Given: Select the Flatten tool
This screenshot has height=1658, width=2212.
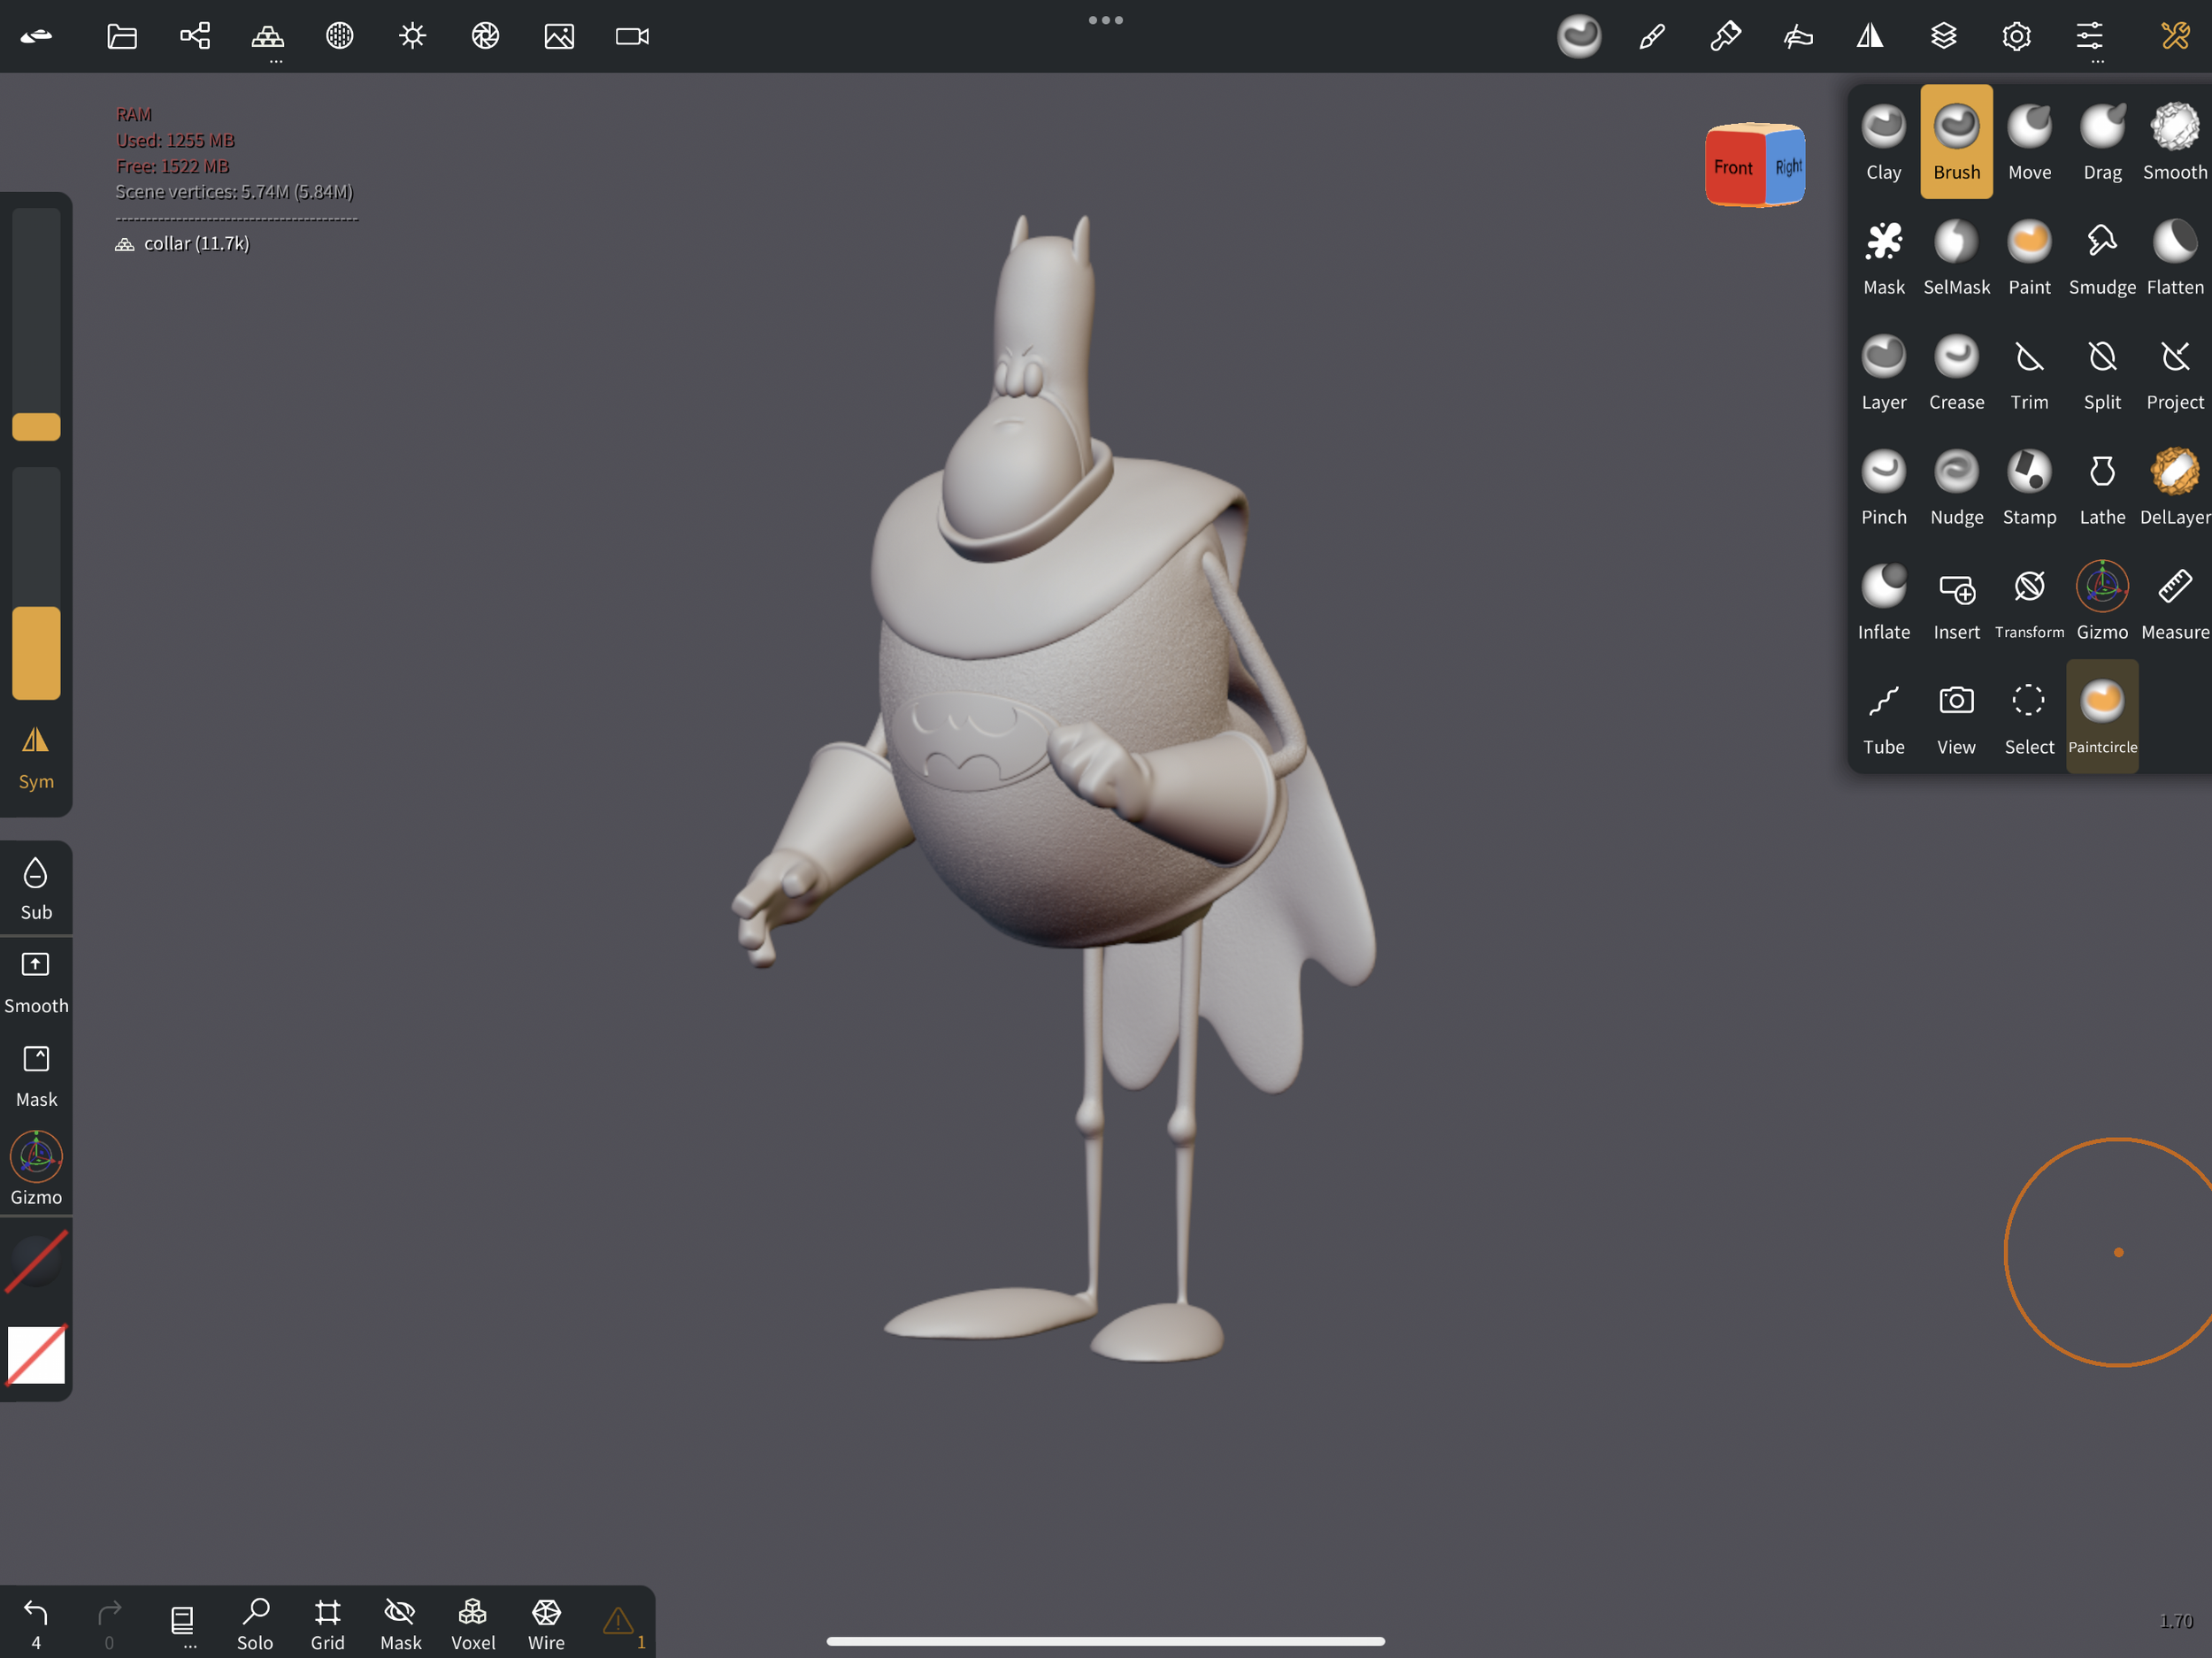Looking at the screenshot, I should coord(2174,257).
